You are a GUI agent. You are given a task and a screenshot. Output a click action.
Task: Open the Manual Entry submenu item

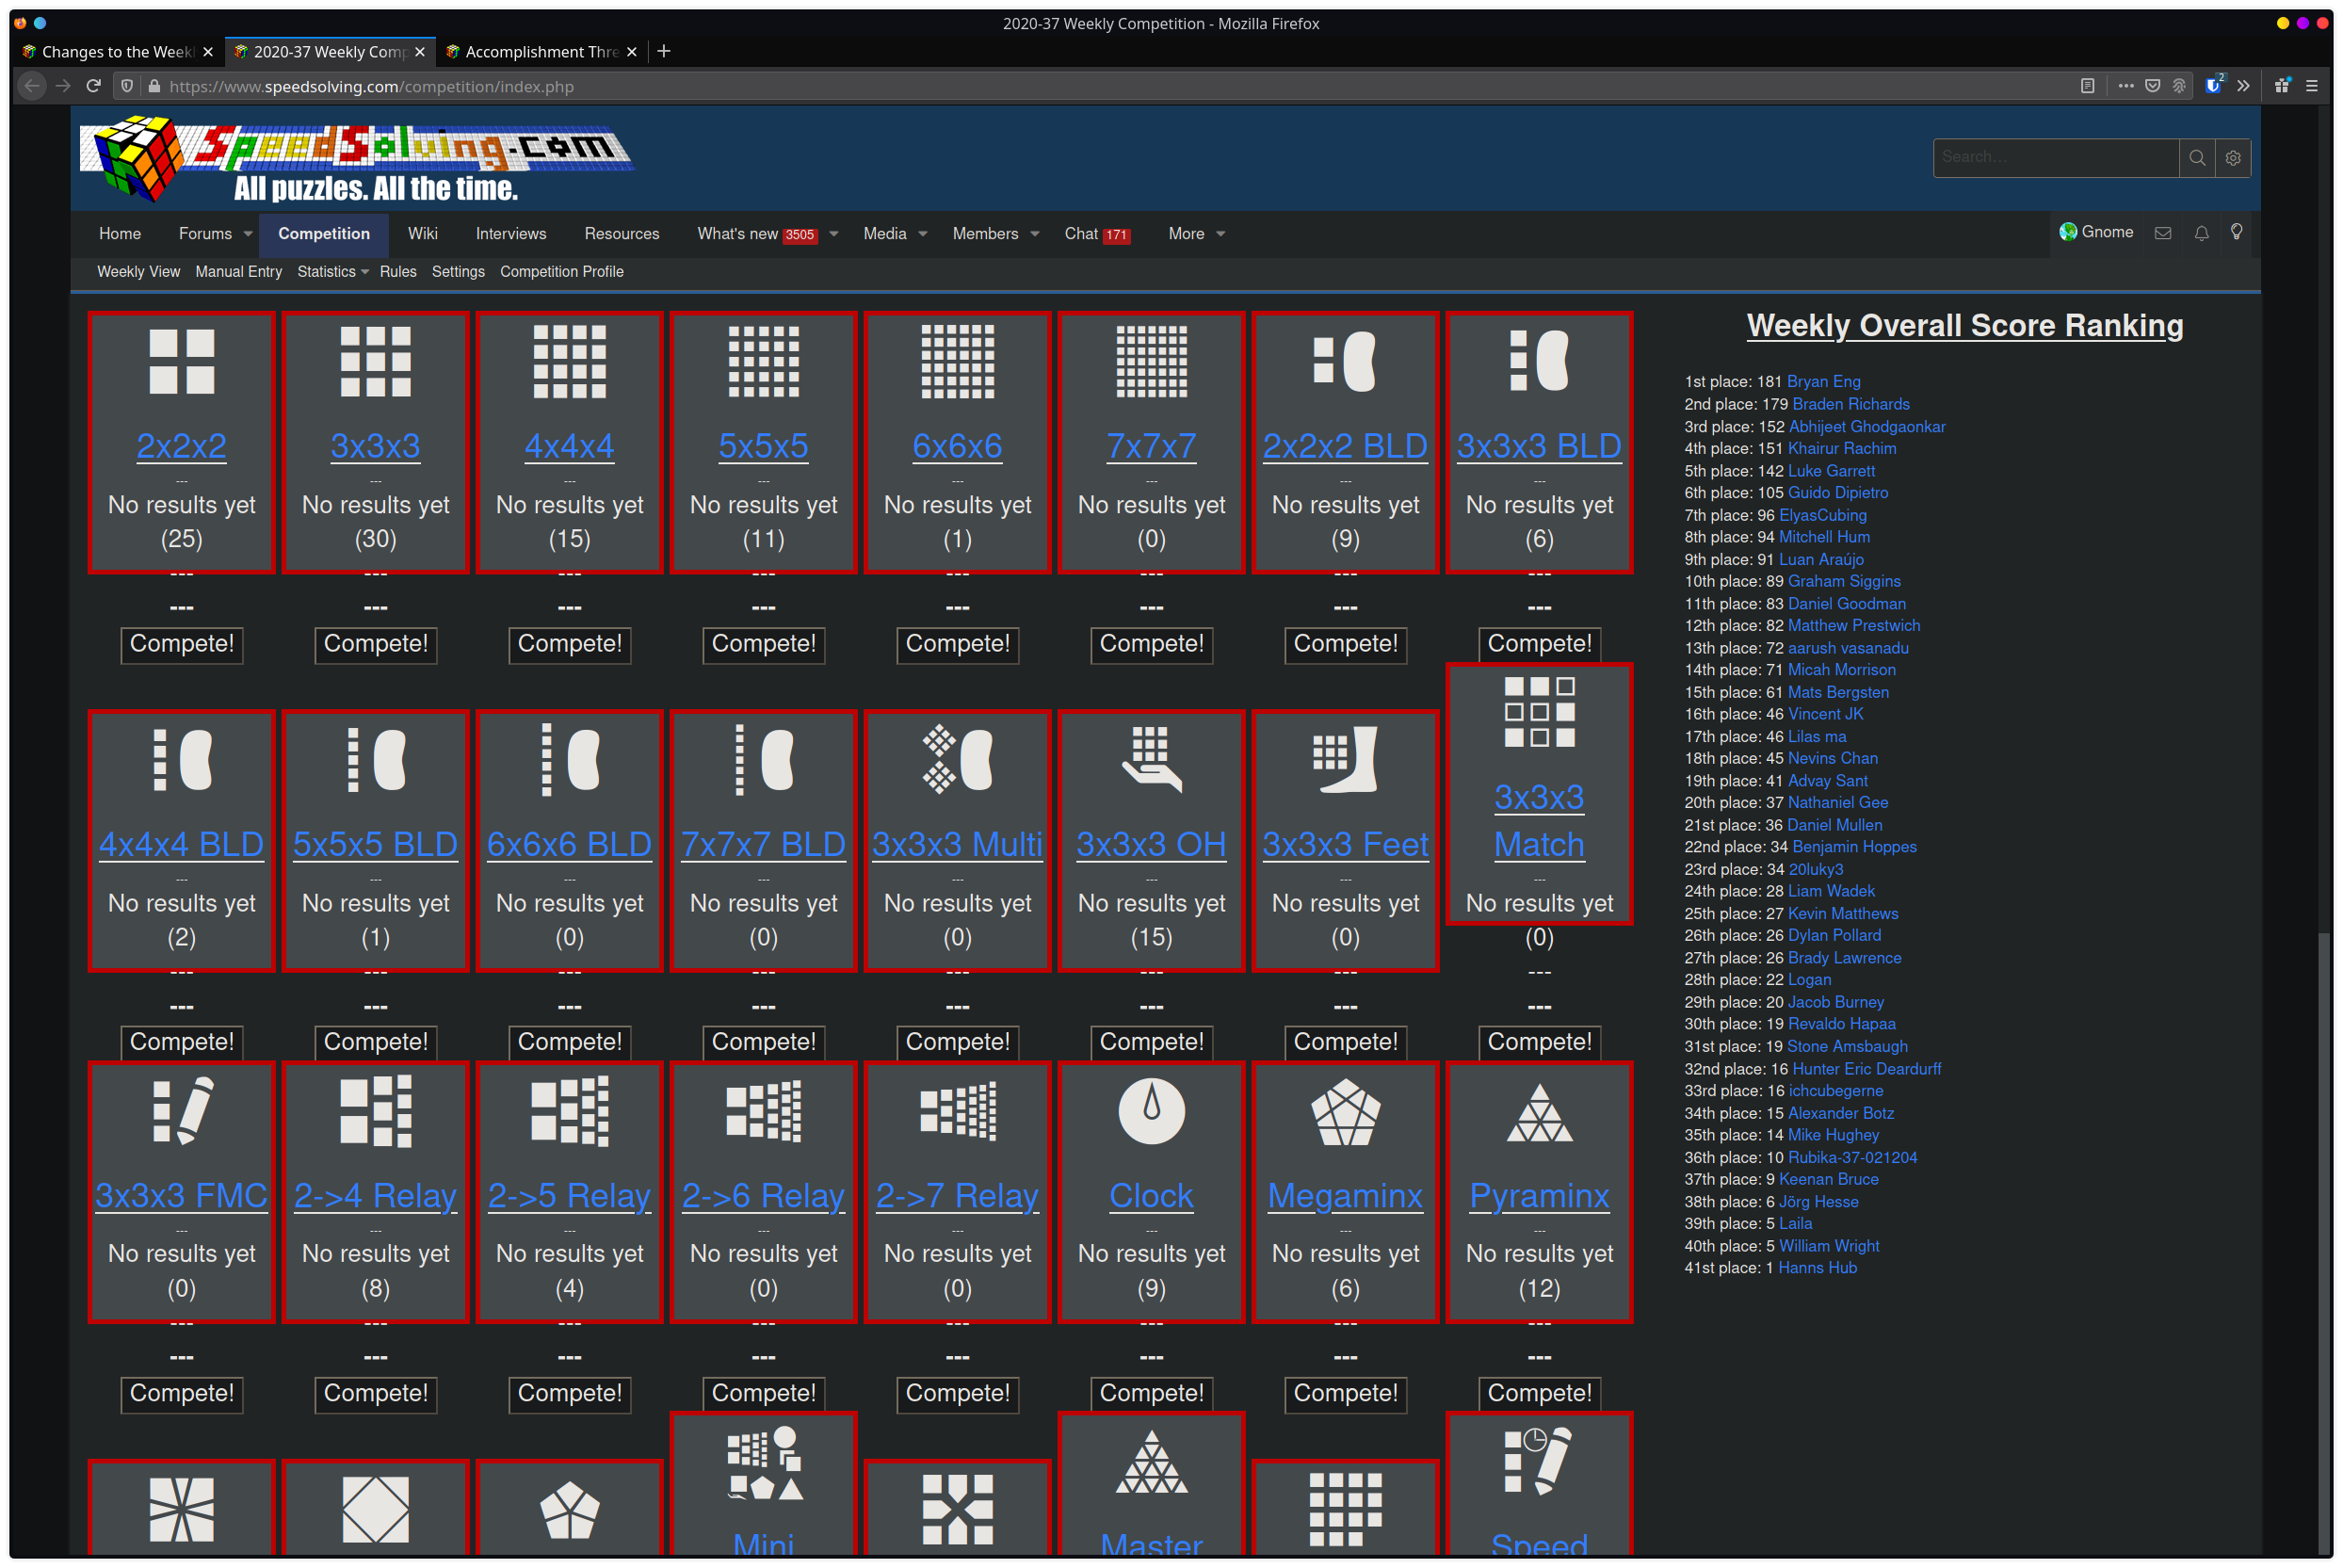238,272
